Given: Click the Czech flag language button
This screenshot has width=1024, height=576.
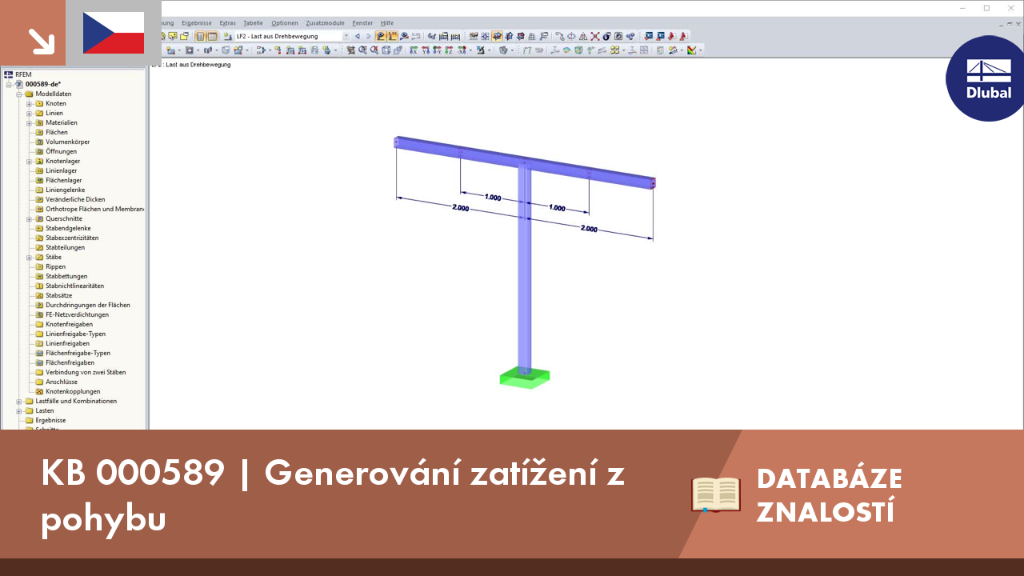Looking at the screenshot, I should pos(114,33).
